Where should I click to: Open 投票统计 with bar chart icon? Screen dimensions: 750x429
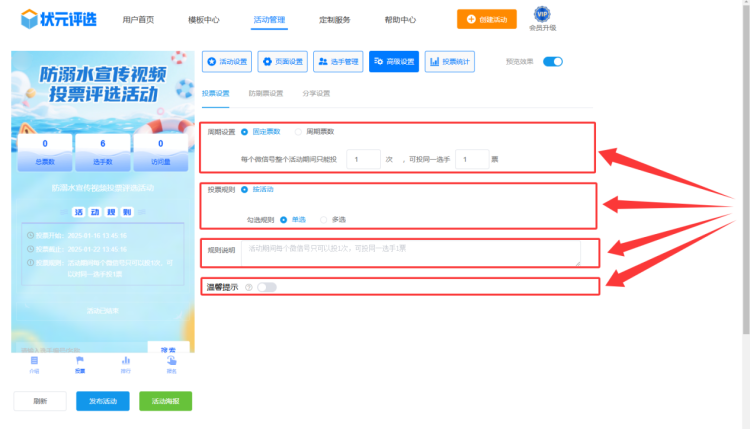pyautogui.click(x=450, y=62)
